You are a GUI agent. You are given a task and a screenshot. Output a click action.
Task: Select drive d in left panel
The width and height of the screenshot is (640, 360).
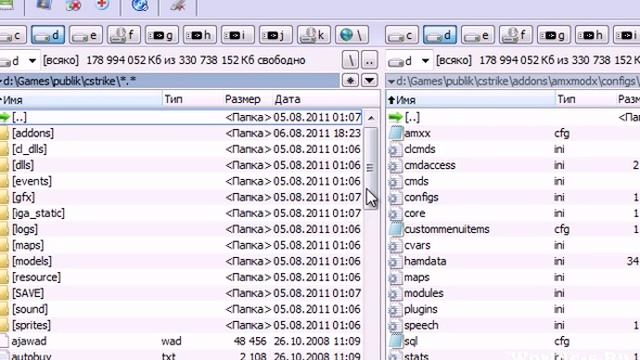48,35
